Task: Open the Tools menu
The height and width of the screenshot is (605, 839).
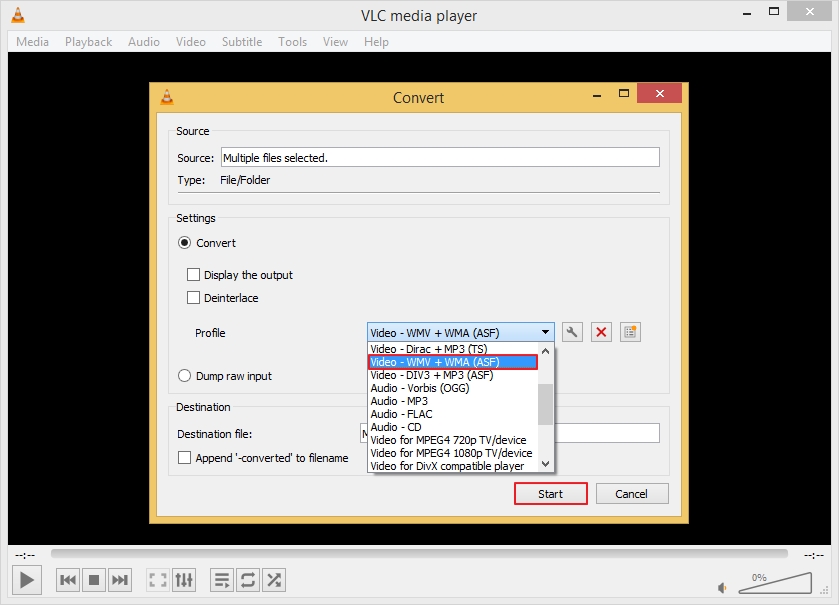Action: [292, 42]
